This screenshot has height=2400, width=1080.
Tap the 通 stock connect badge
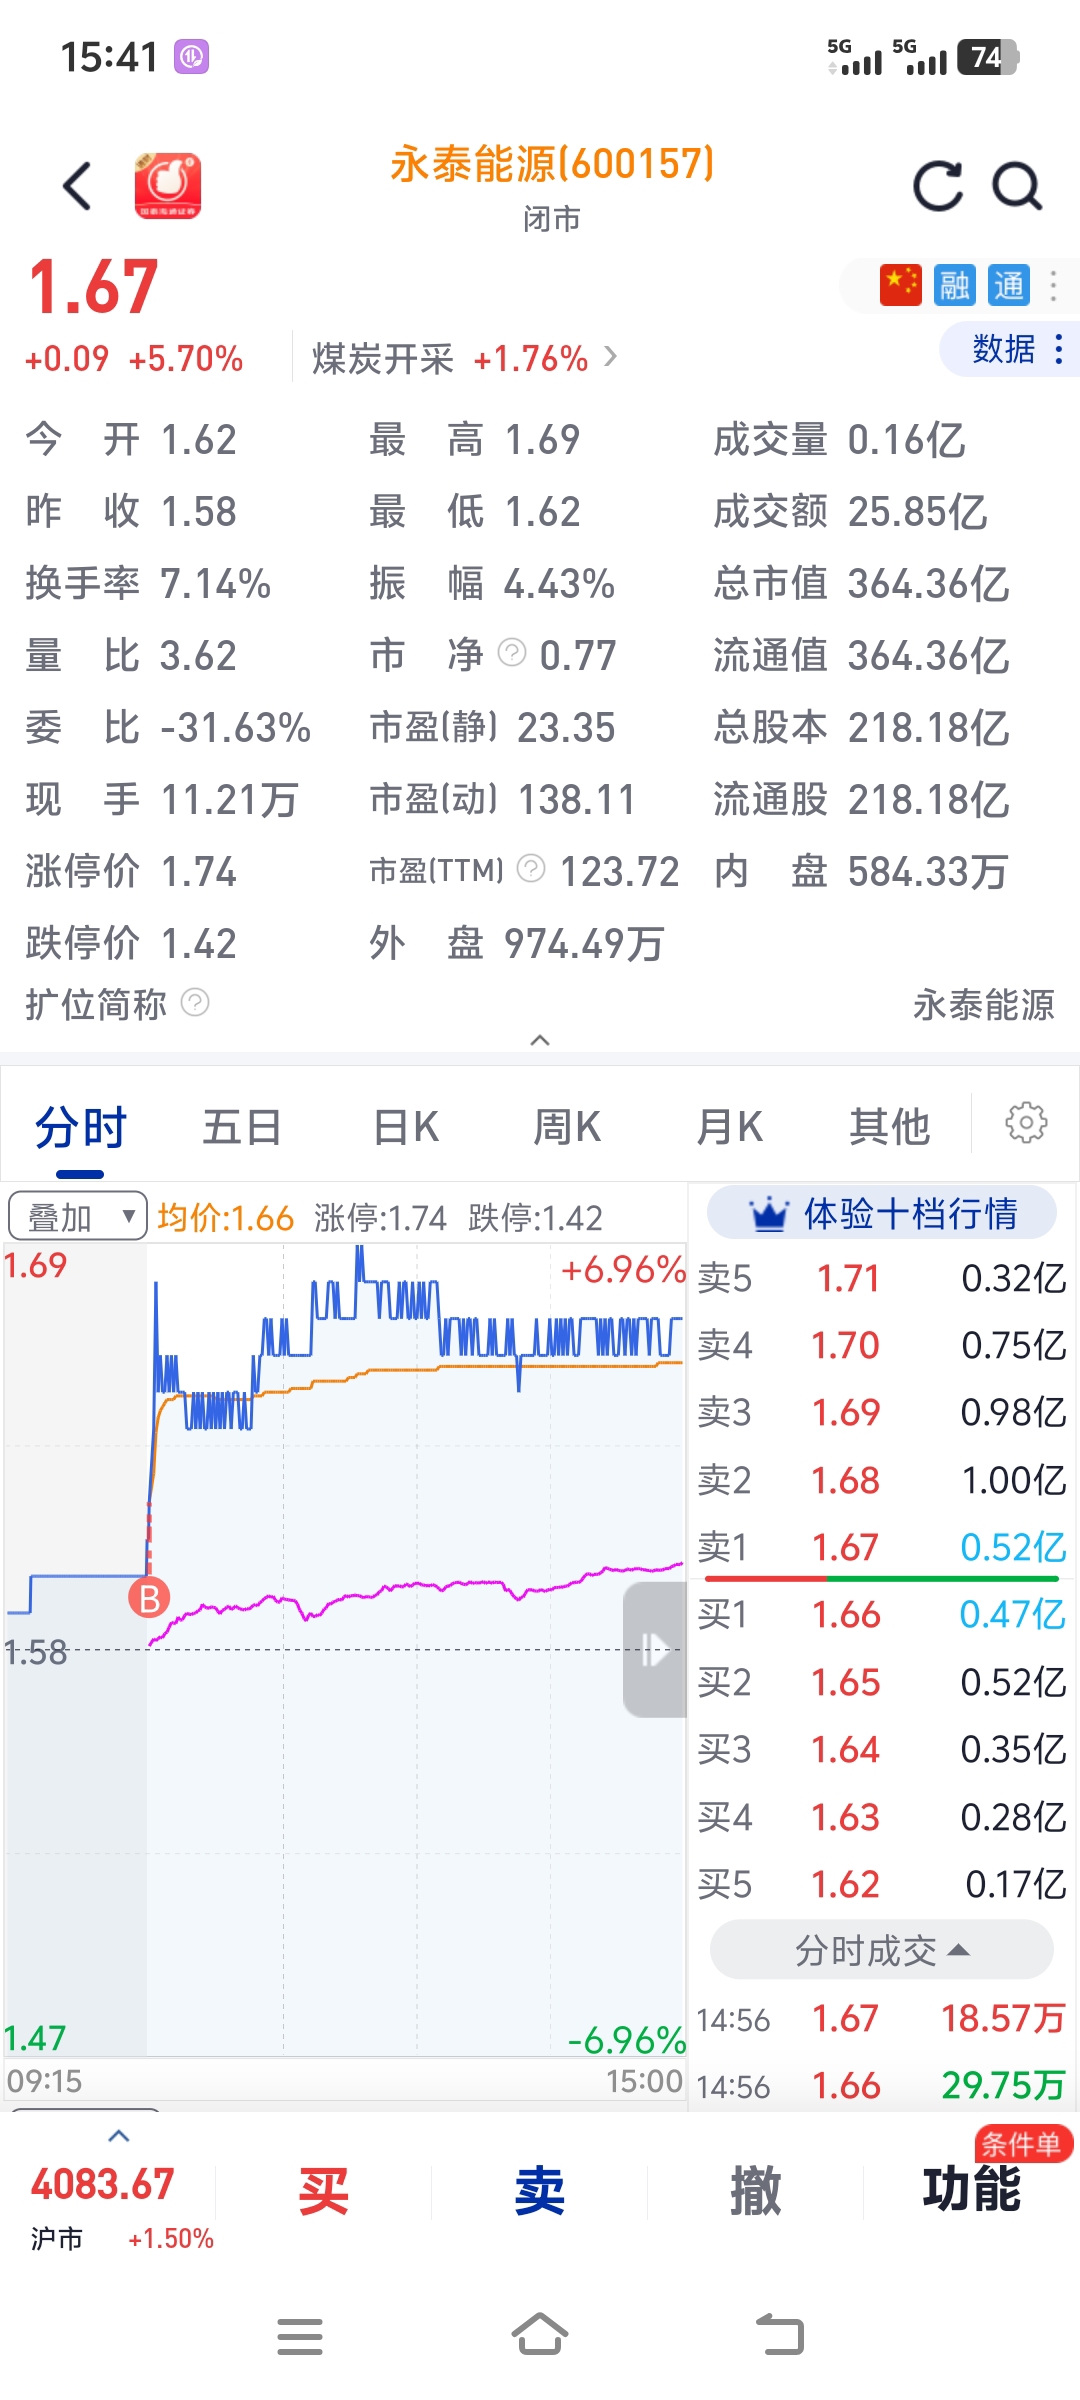(1009, 286)
